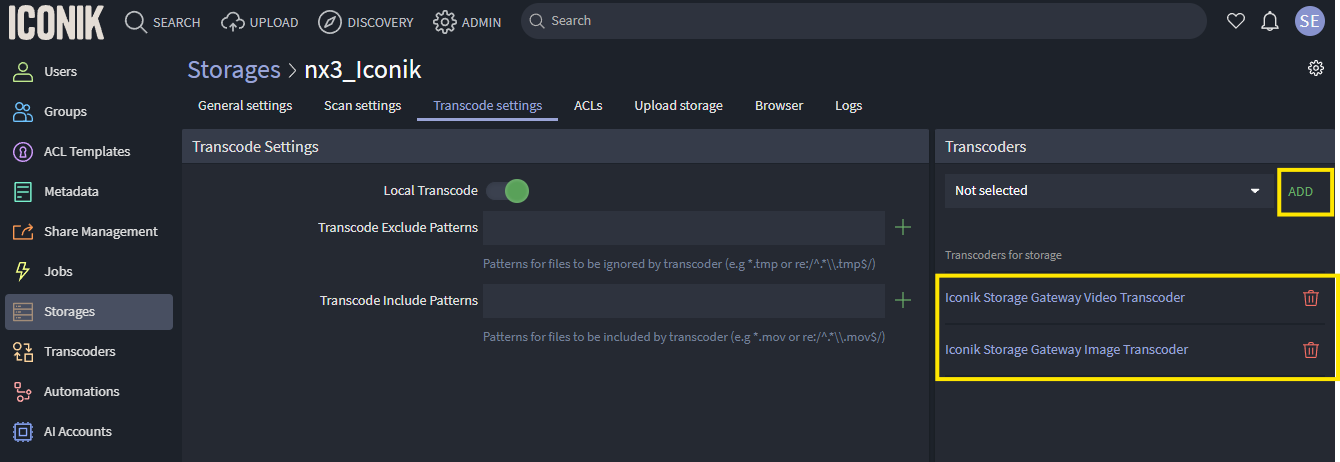Viewport: 1340px width, 462px height.
Task: Open the SE user avatar menu
Action: click(x=1309, y=21)
